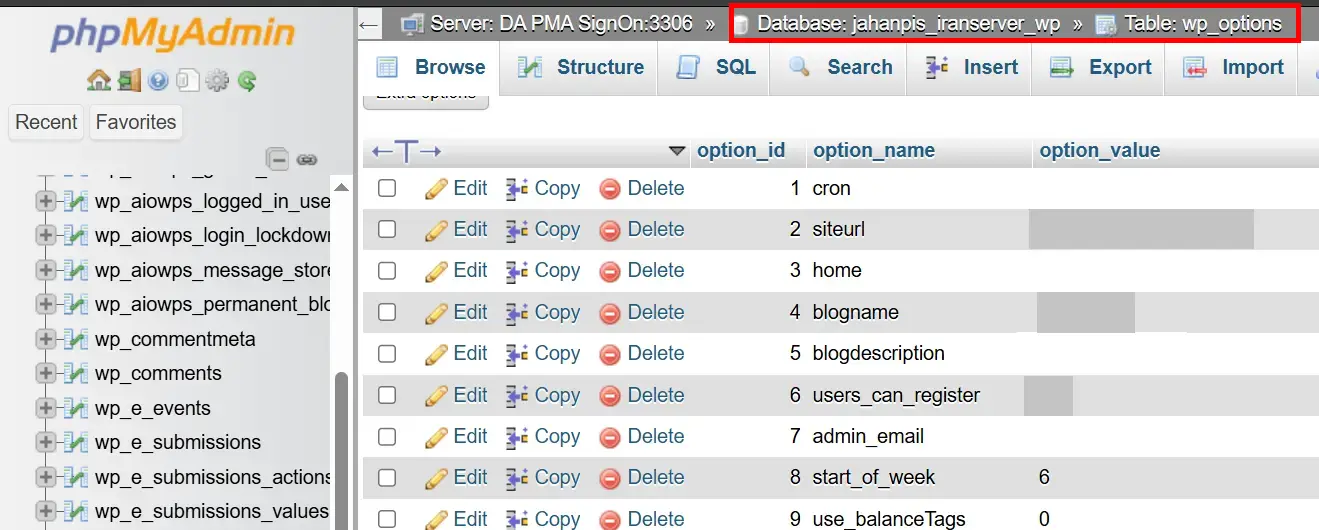Check the blogdescription row checkbox
1319x530 pixels.
point(387,354)
